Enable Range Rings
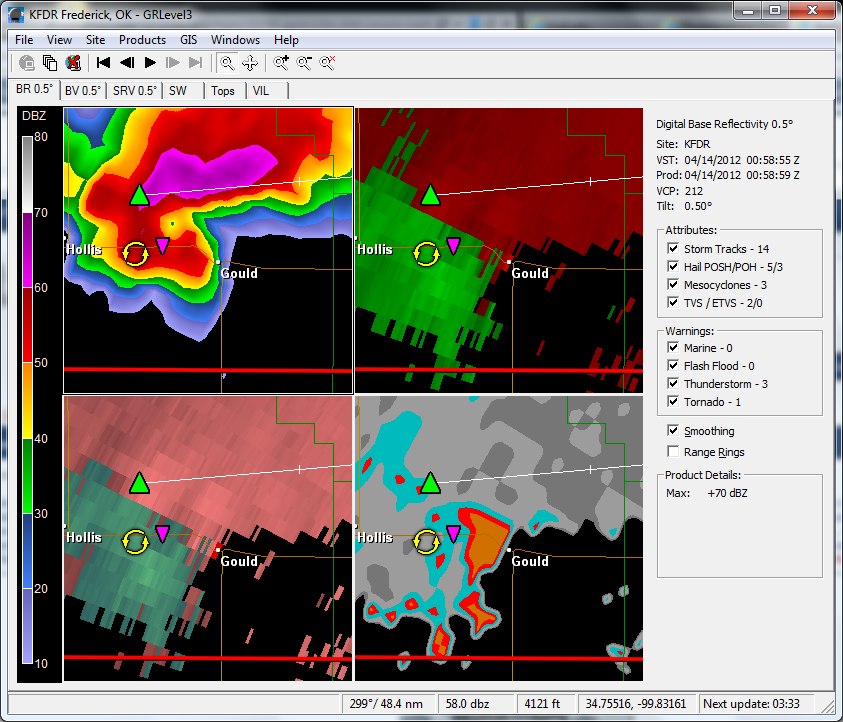This screenshot has height=722, width=843. coord(673,452)
